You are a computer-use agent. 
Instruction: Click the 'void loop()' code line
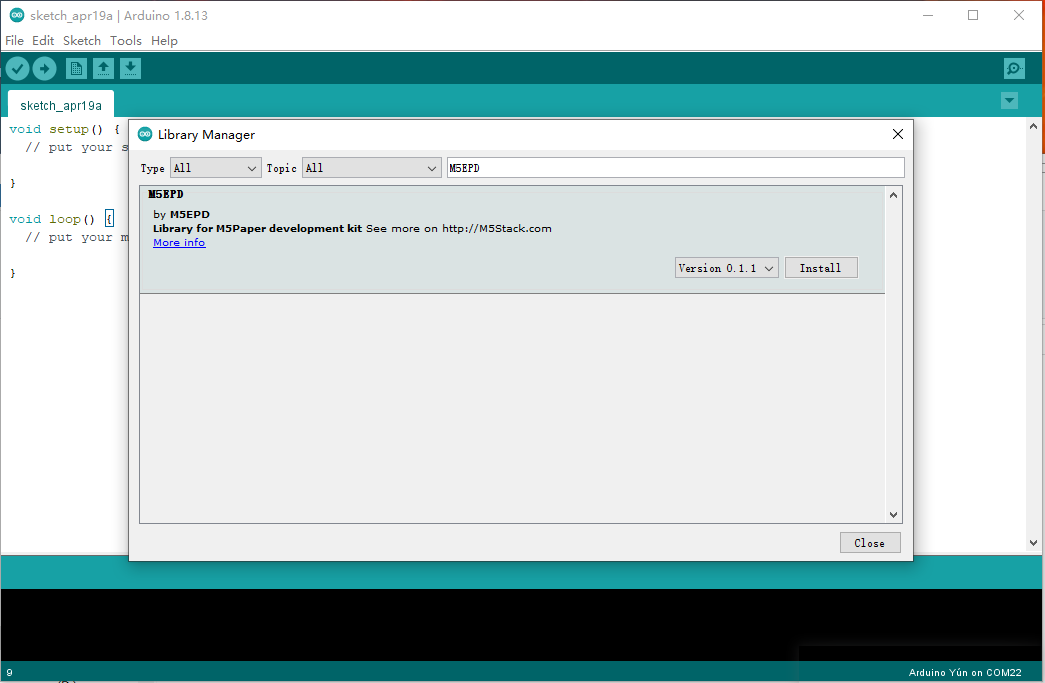[61, 219]
